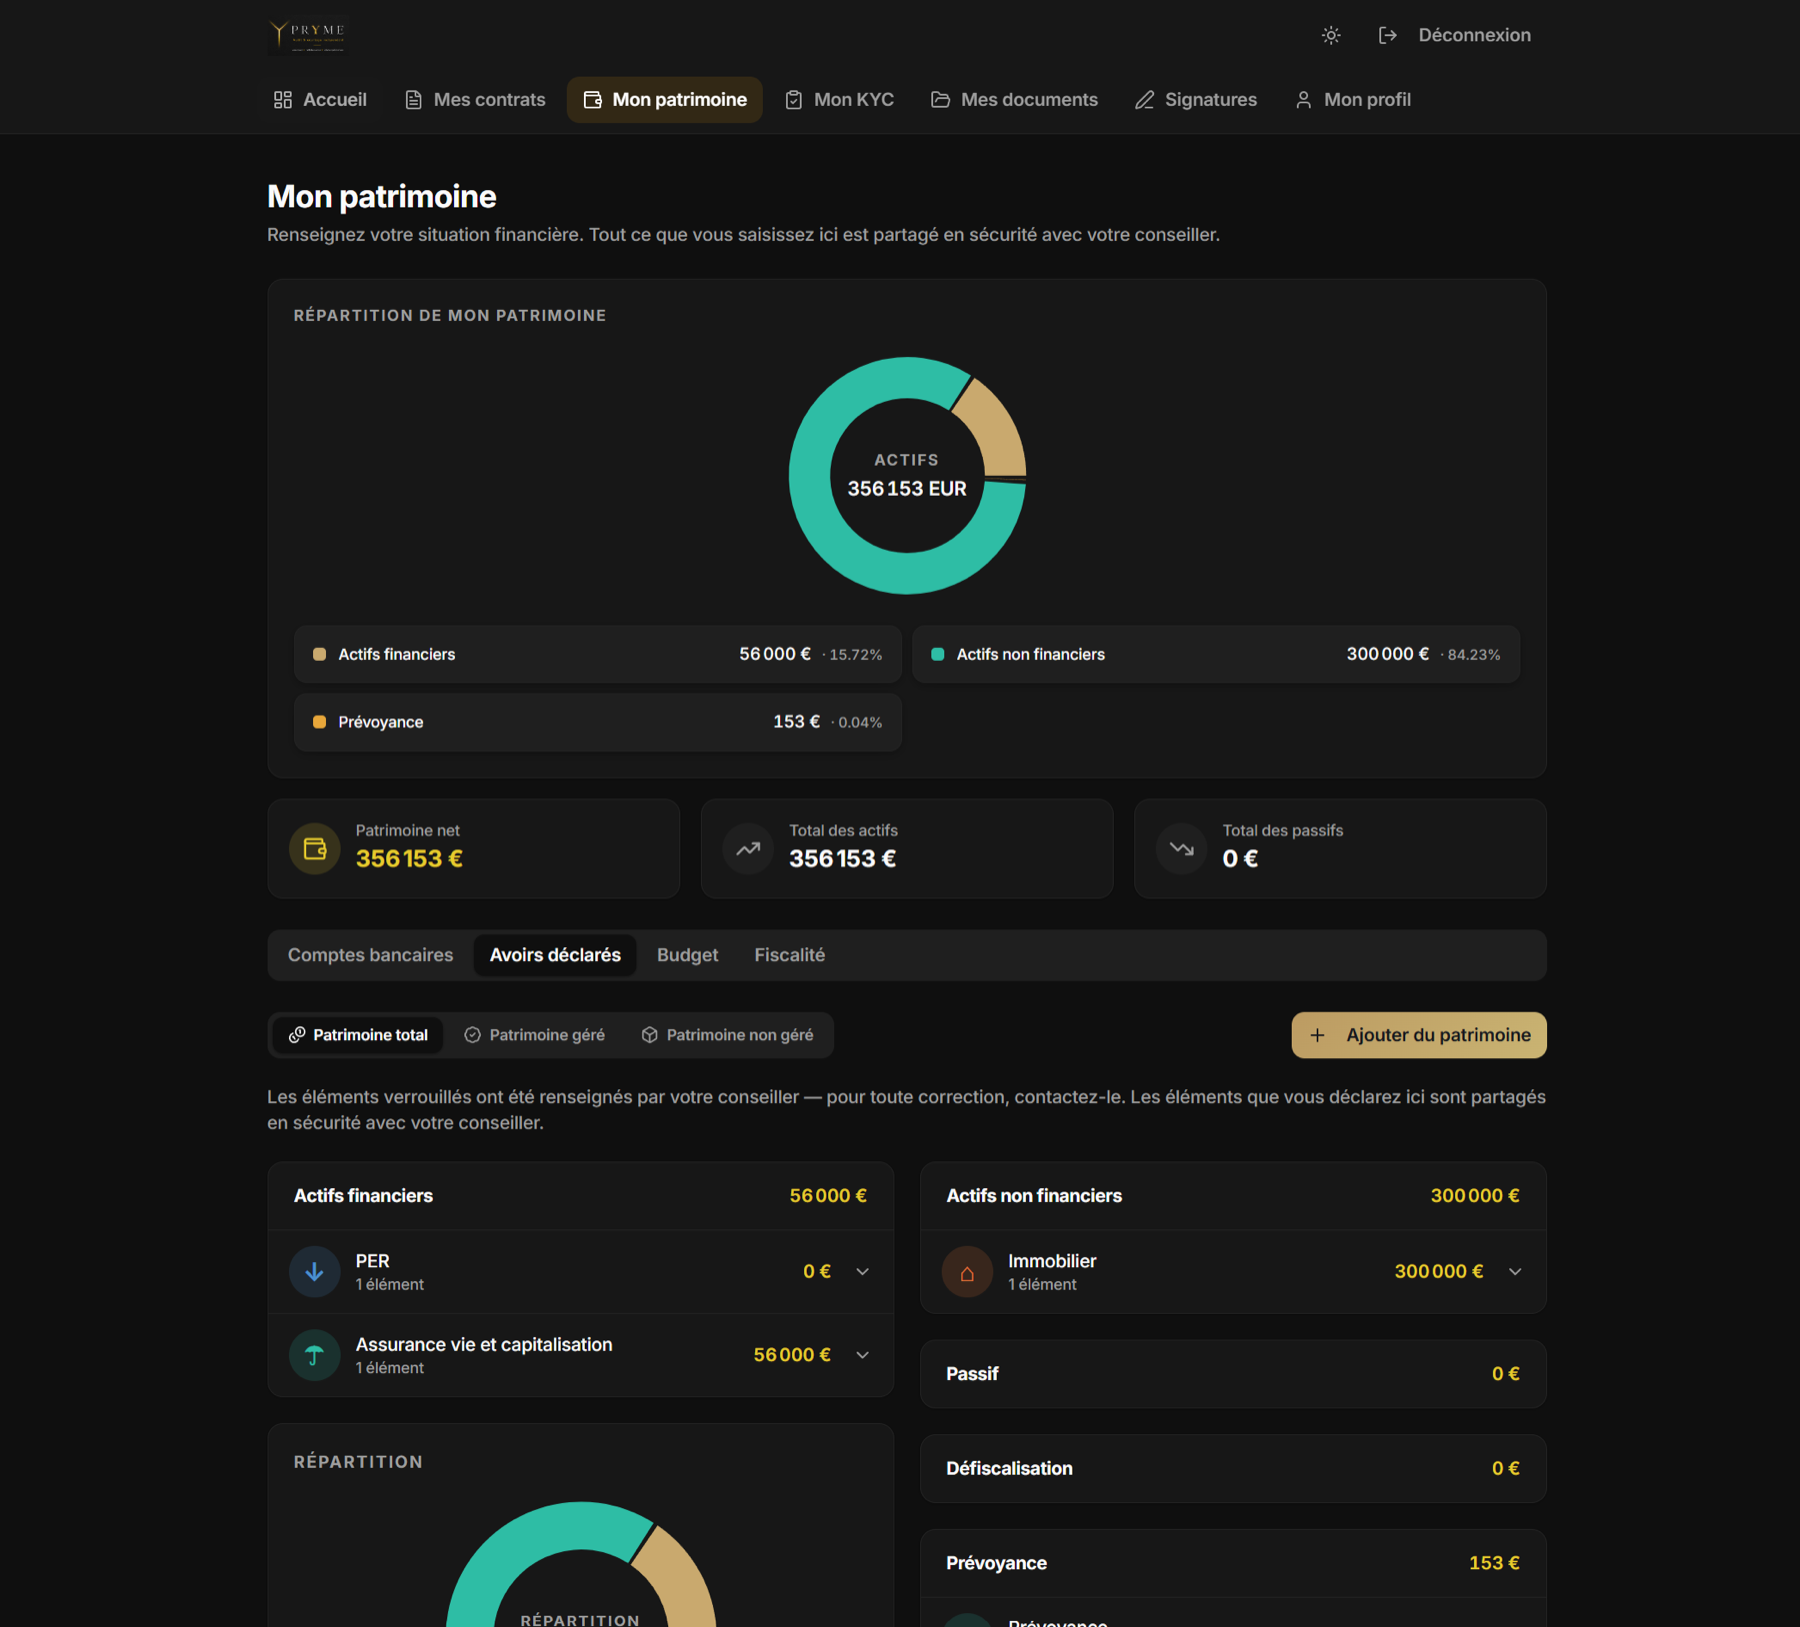1800x1627 pixels.
Task: Click the Actifs non financiers section header
Action: coord(1233,1196)
